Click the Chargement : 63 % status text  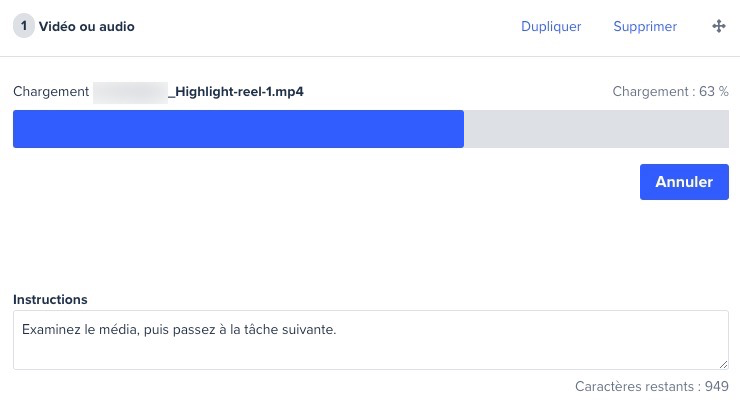(x=670, y=92)
